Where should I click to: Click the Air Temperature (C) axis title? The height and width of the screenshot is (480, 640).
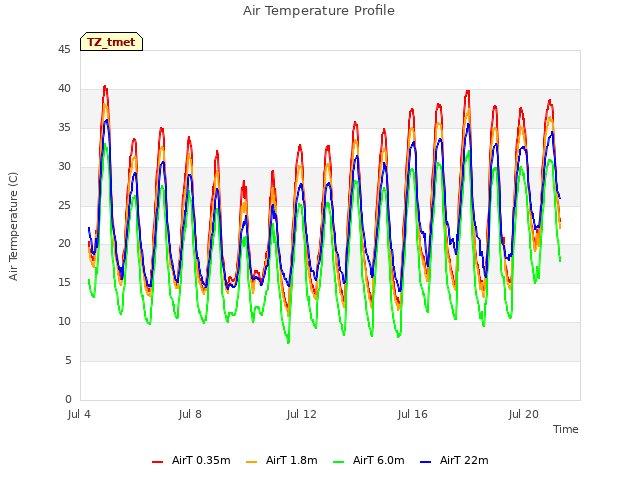click(13, 226)
